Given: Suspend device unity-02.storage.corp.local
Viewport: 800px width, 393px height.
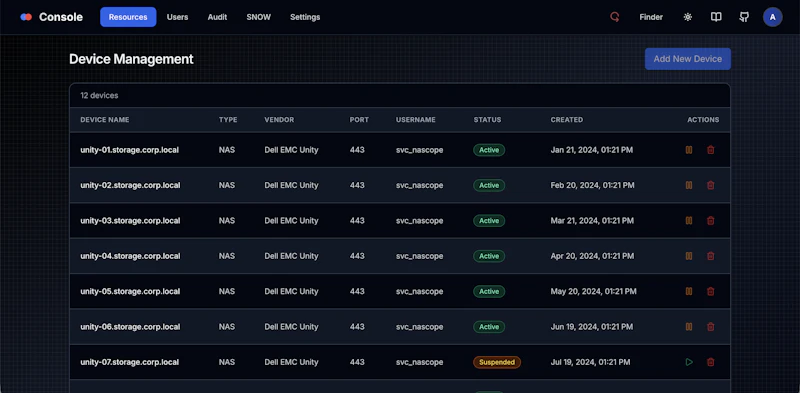Looking at the screenshot, I should [689, 185].
